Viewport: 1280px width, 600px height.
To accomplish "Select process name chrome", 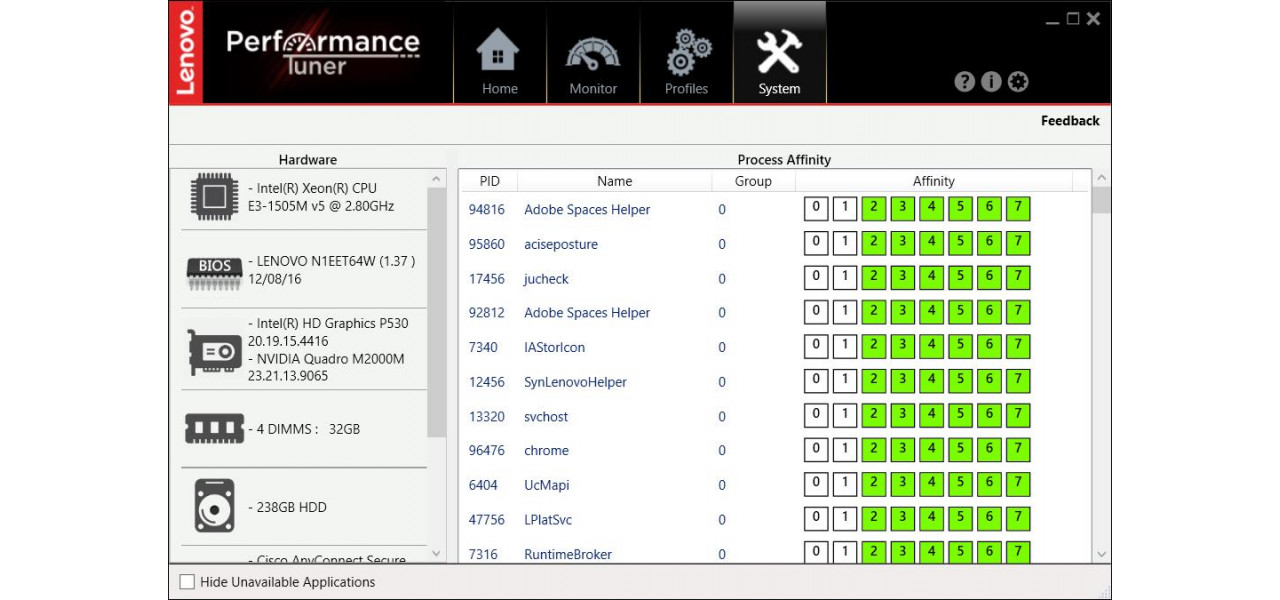I will (x=546, y=450).
